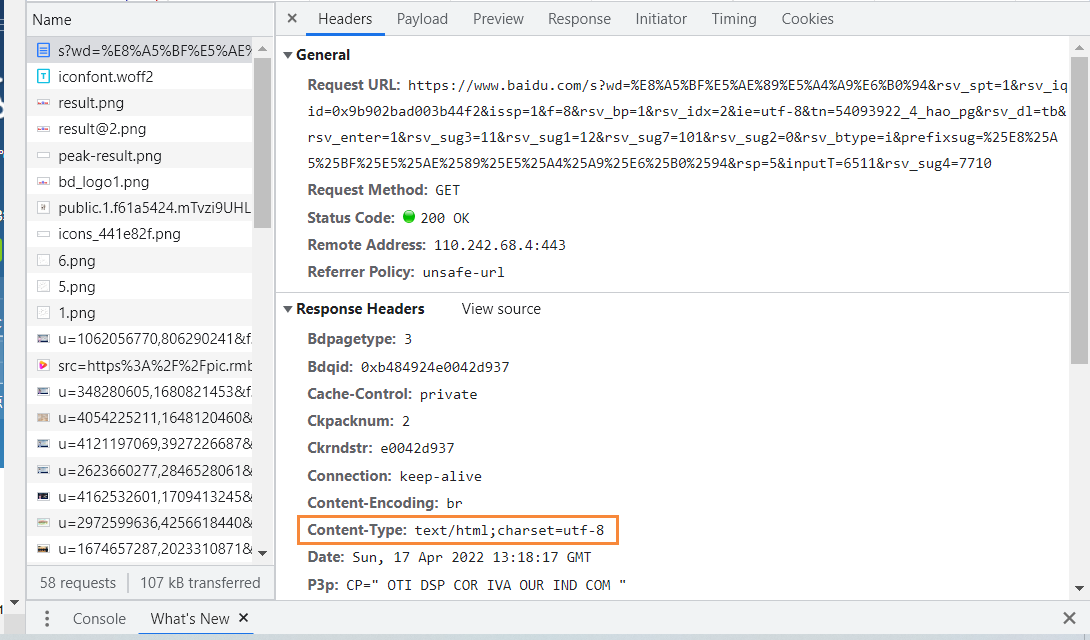
Task: Open the Preview tab
Action: click(498, 19)
